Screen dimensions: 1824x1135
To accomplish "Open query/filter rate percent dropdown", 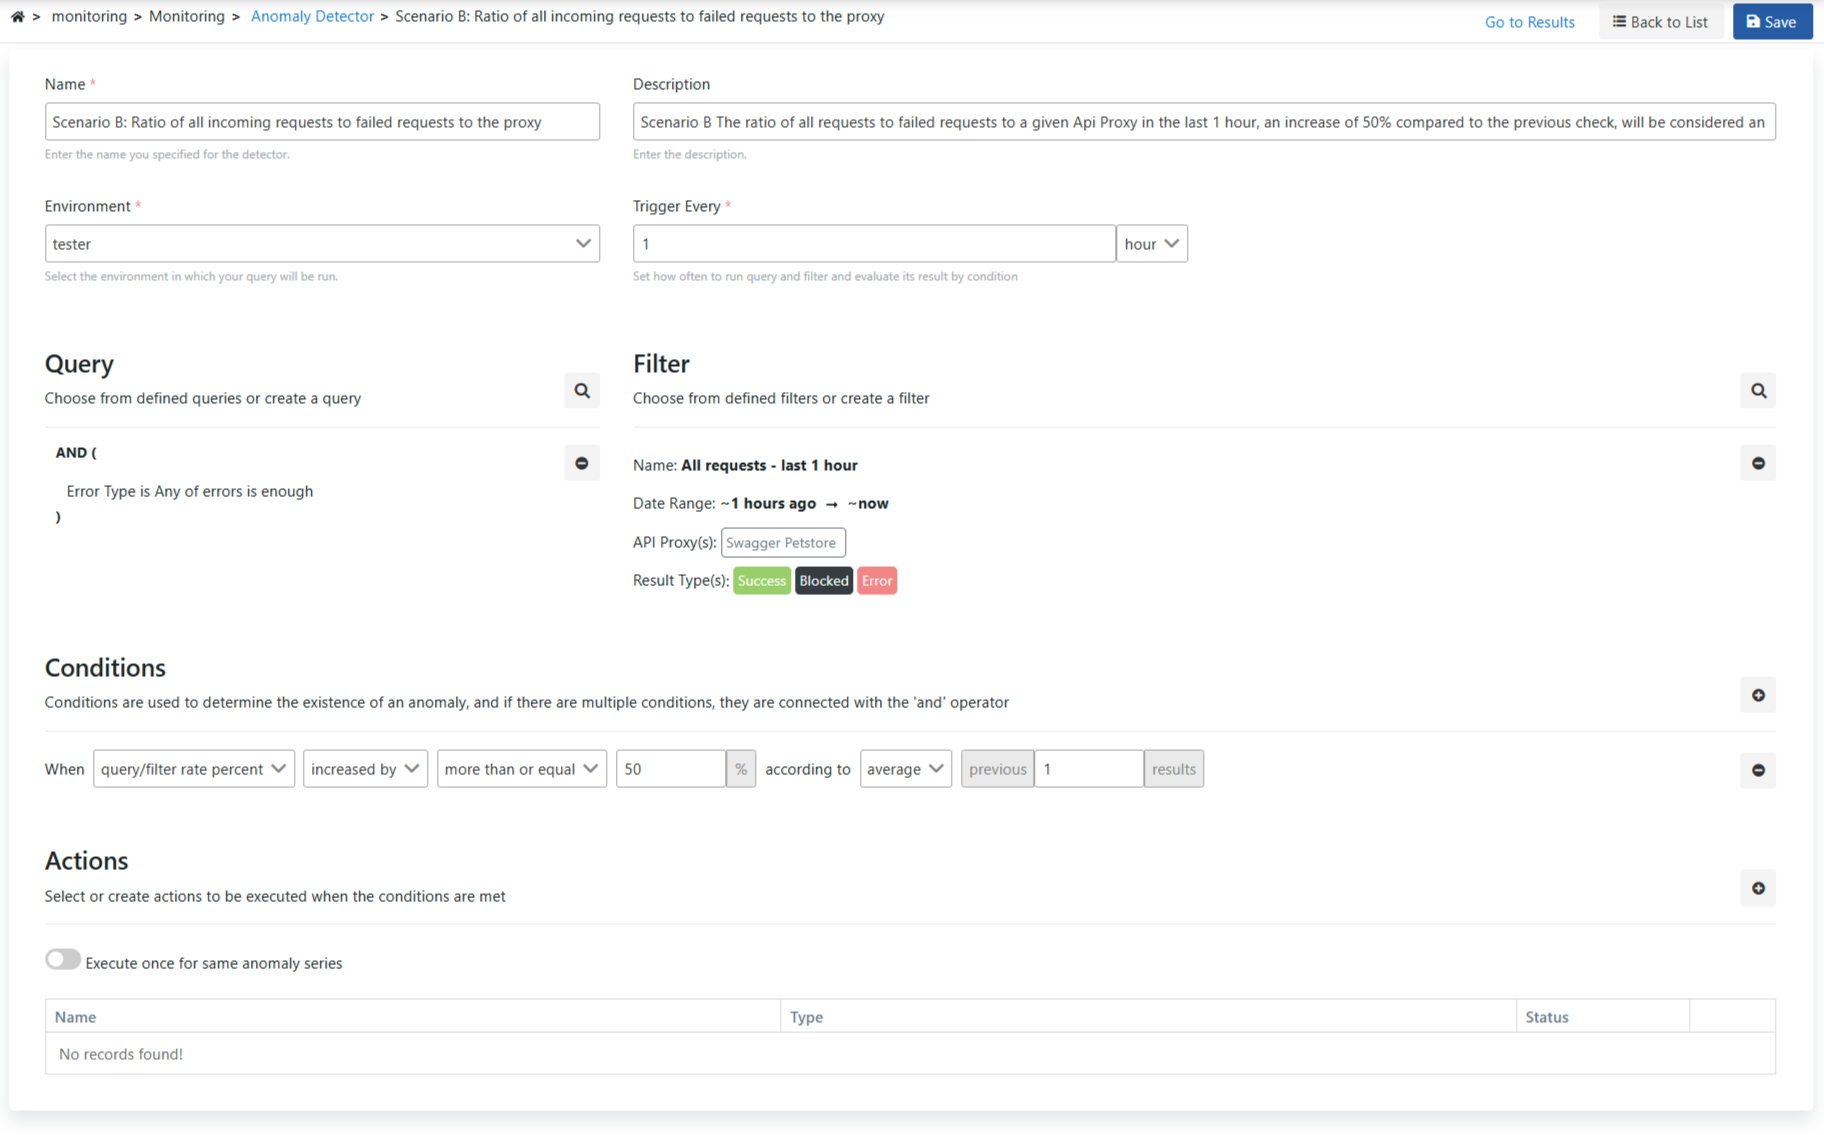I will 194,769.
